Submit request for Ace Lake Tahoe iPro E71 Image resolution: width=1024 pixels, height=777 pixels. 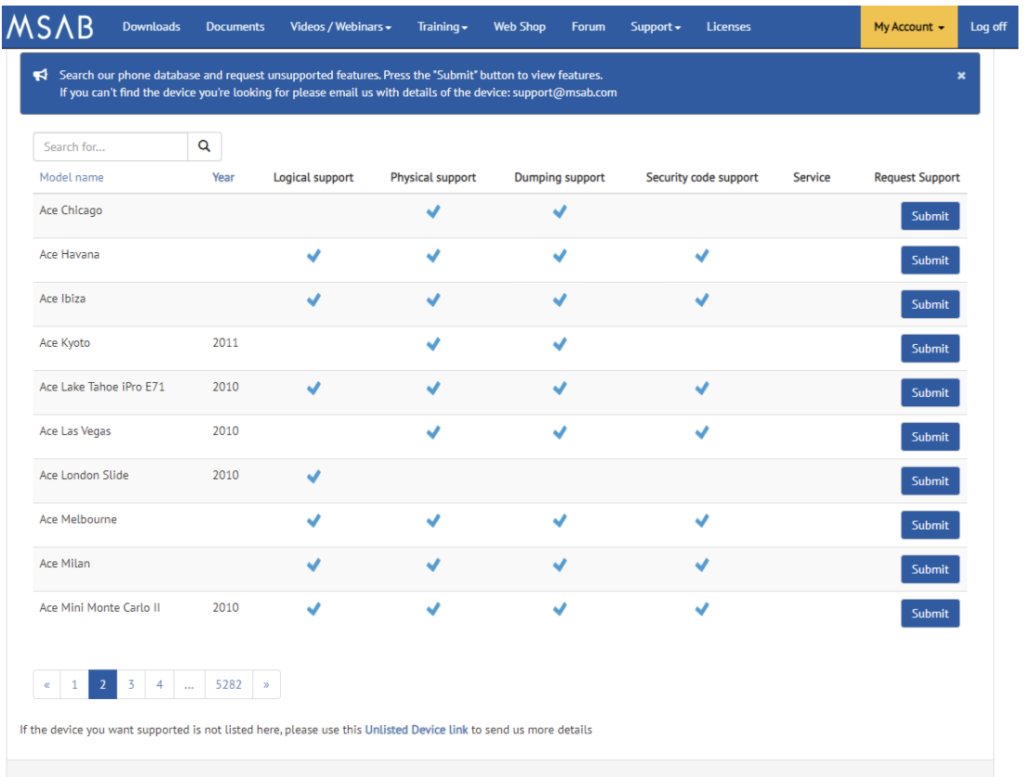930,392
